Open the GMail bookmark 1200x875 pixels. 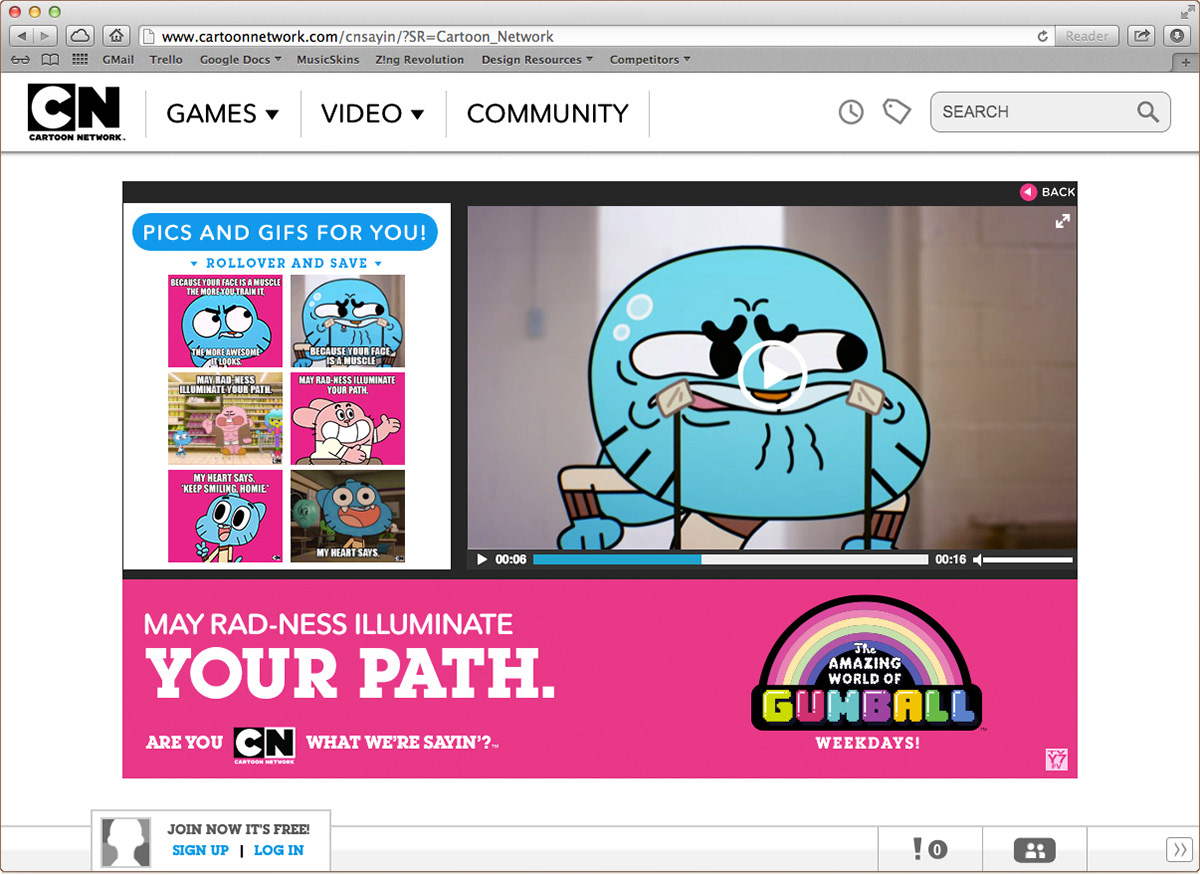click(x=118, y=60)
